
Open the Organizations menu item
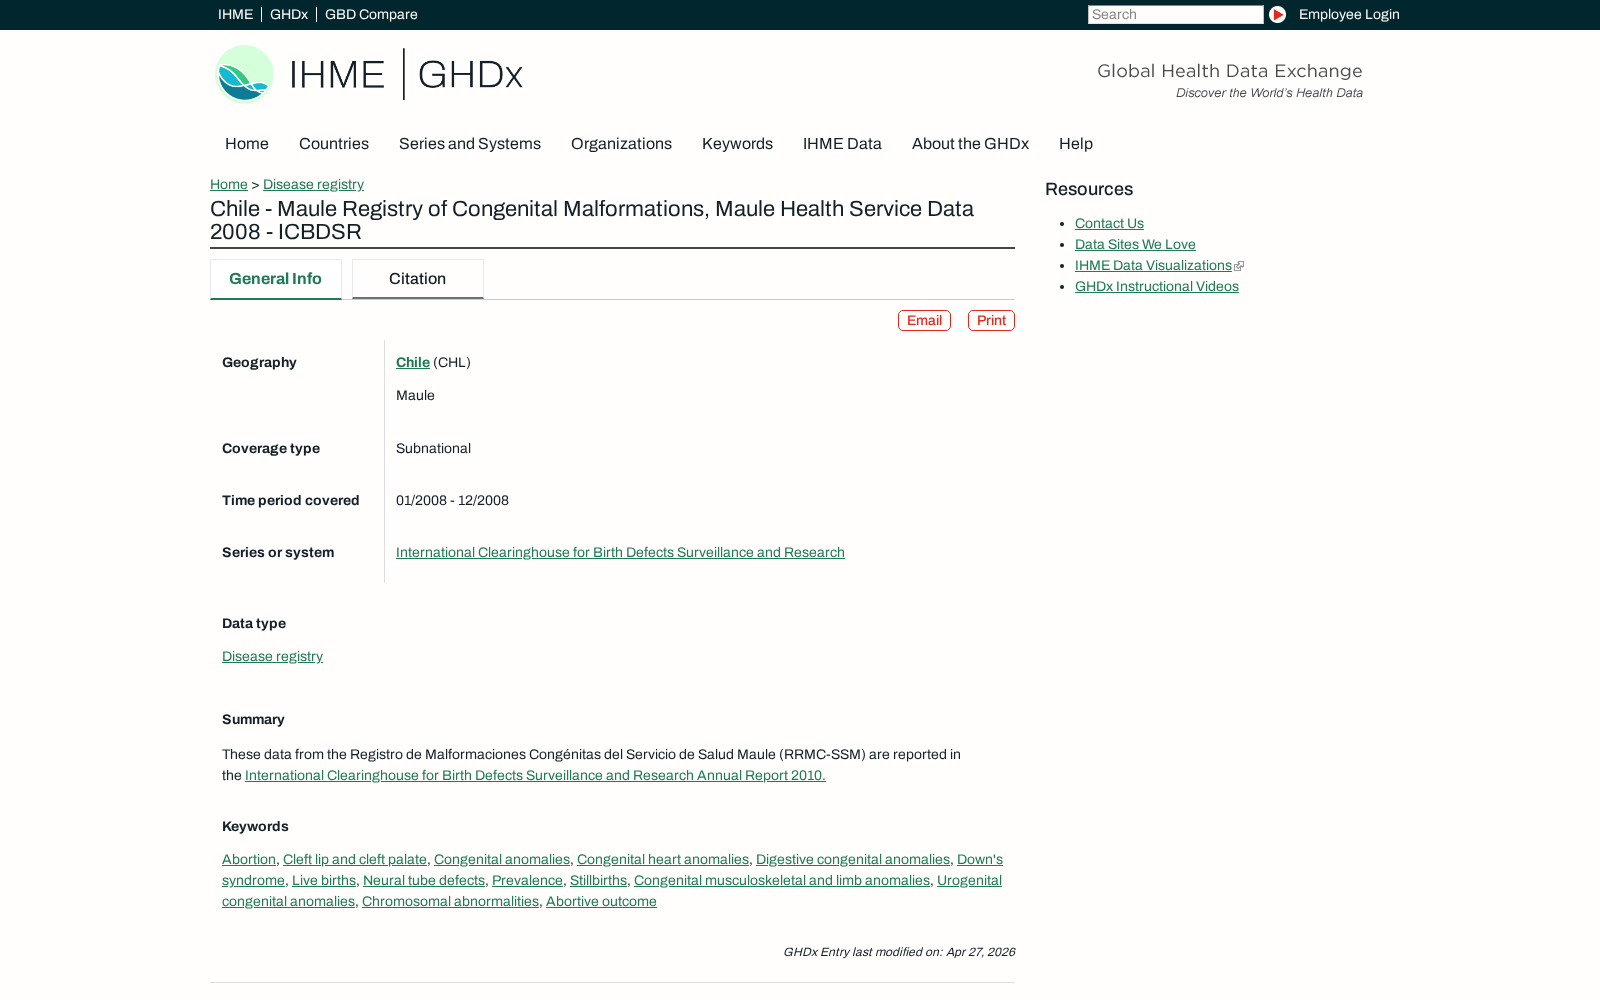point(621,144)
